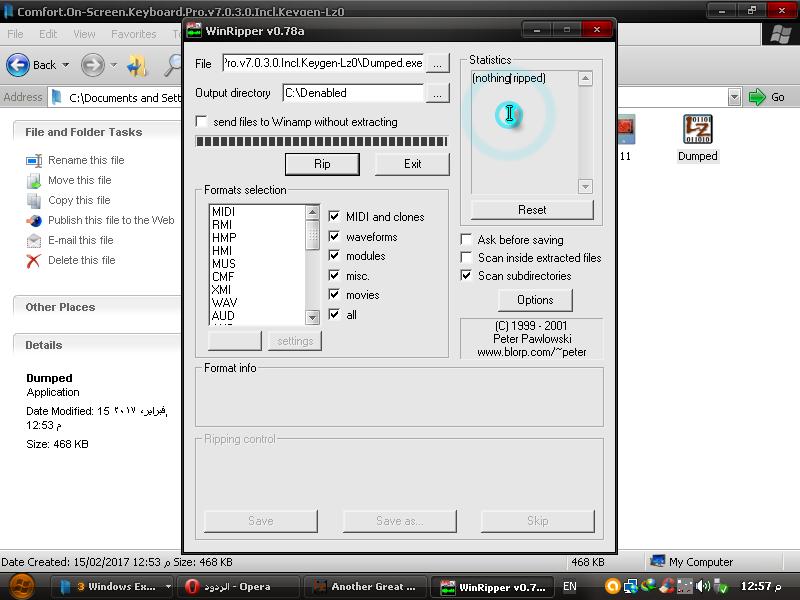
Task: Click the Forward arrow icon in Explorer
Action: 92,65
